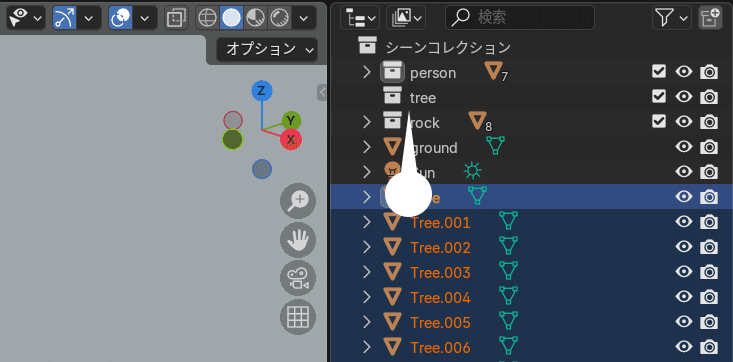Click the ground mesh data icon
Screen dimensions: 733x362
(x=496, y=146)
